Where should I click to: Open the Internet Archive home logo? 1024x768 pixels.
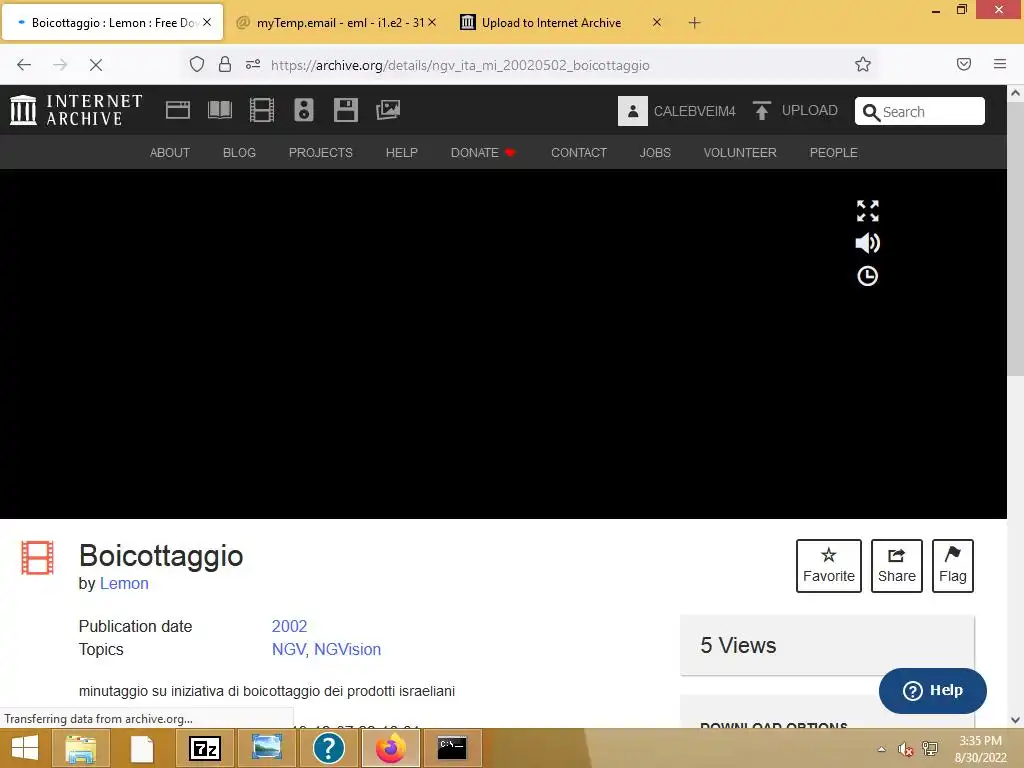click(x=76, y=110)
